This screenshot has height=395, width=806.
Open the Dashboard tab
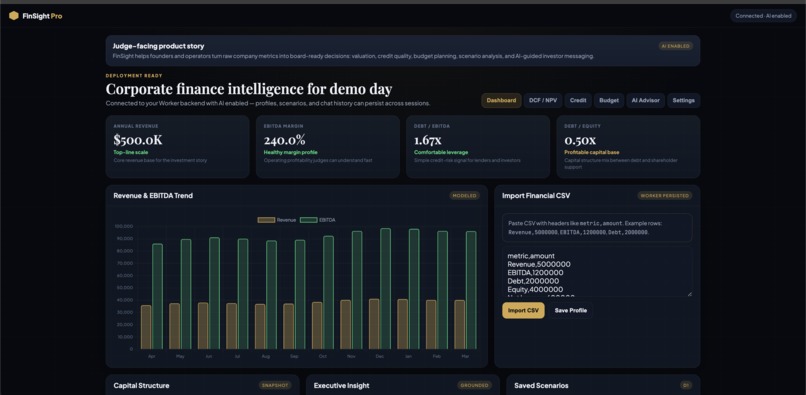coord(501,100)
